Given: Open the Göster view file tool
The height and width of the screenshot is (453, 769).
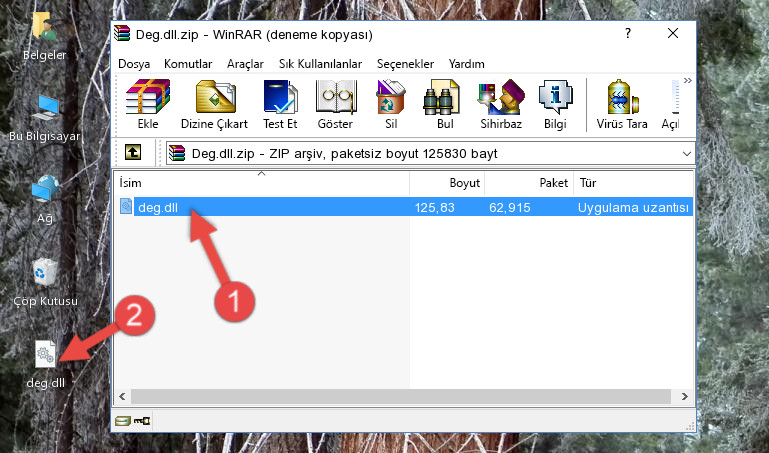Looking at the screenshot, I should point(335,104).
